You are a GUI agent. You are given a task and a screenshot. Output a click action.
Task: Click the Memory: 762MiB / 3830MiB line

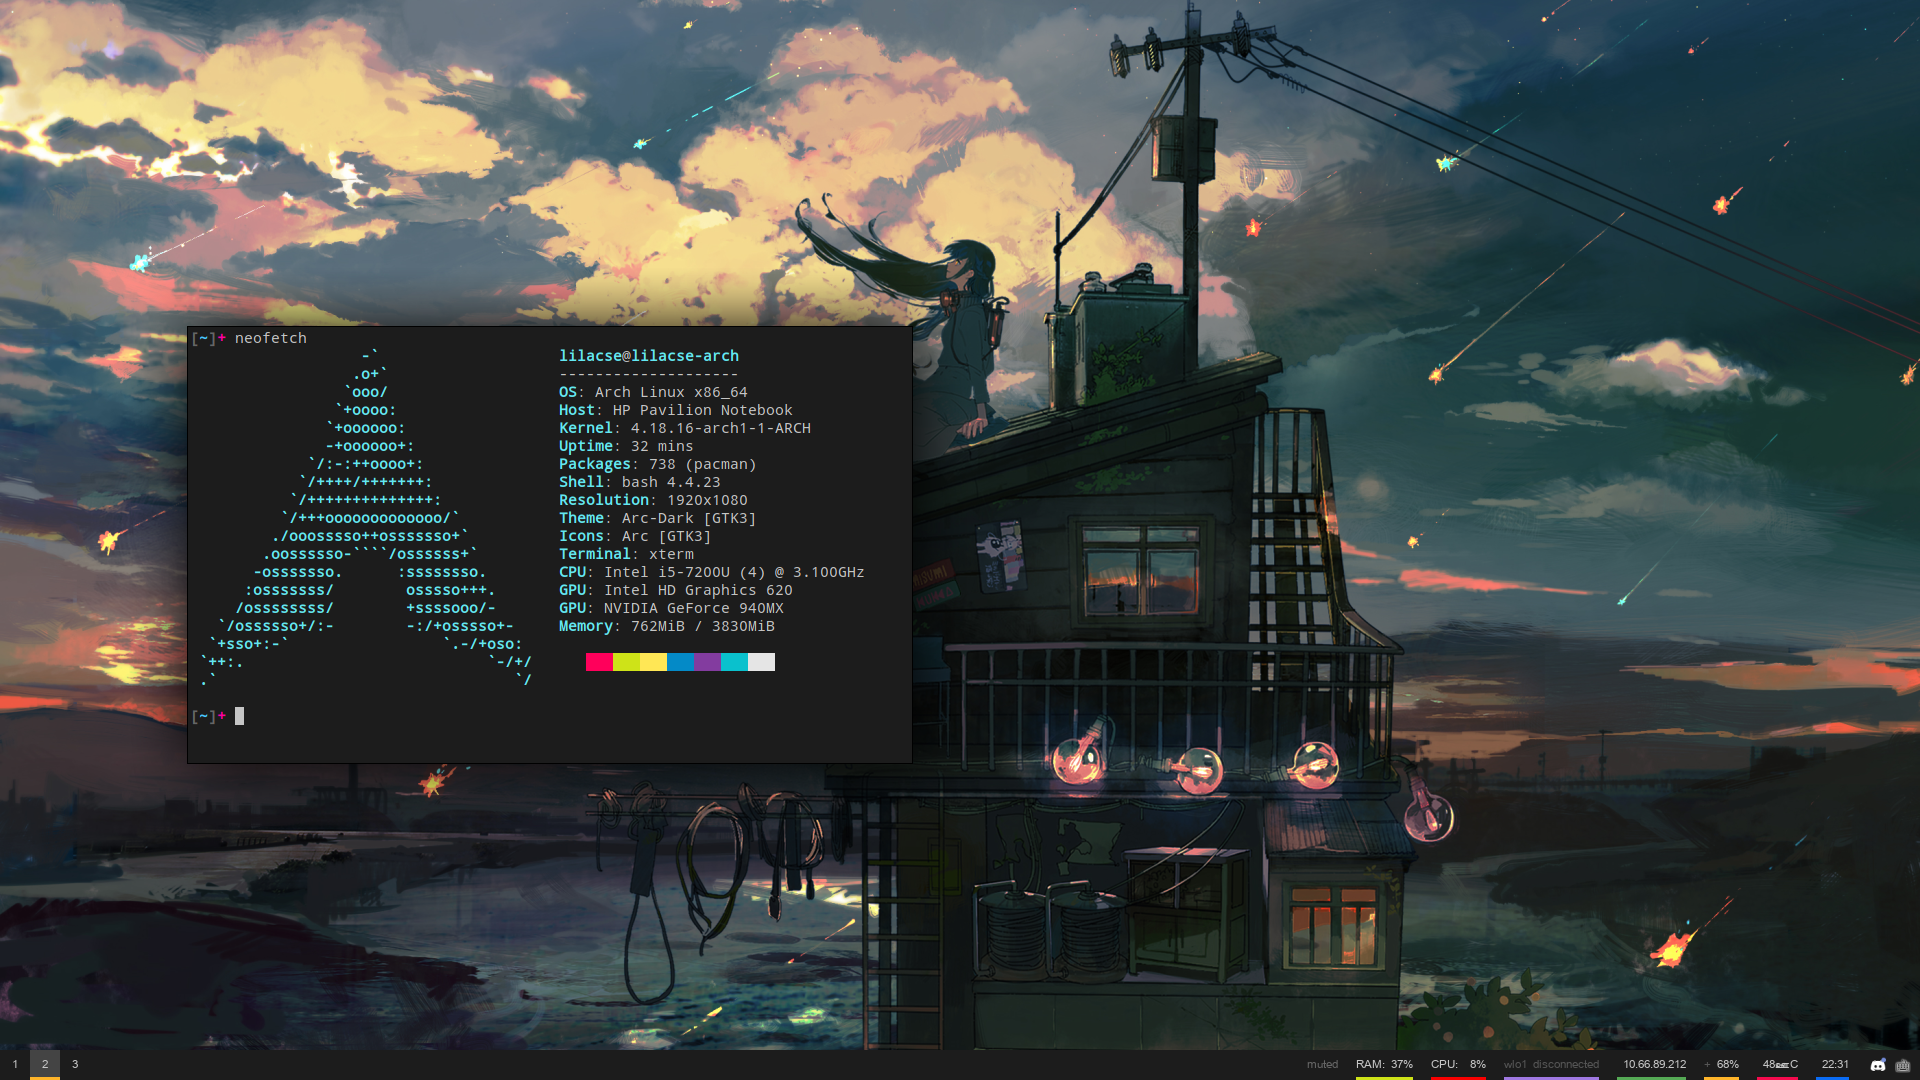coord(667,626)
